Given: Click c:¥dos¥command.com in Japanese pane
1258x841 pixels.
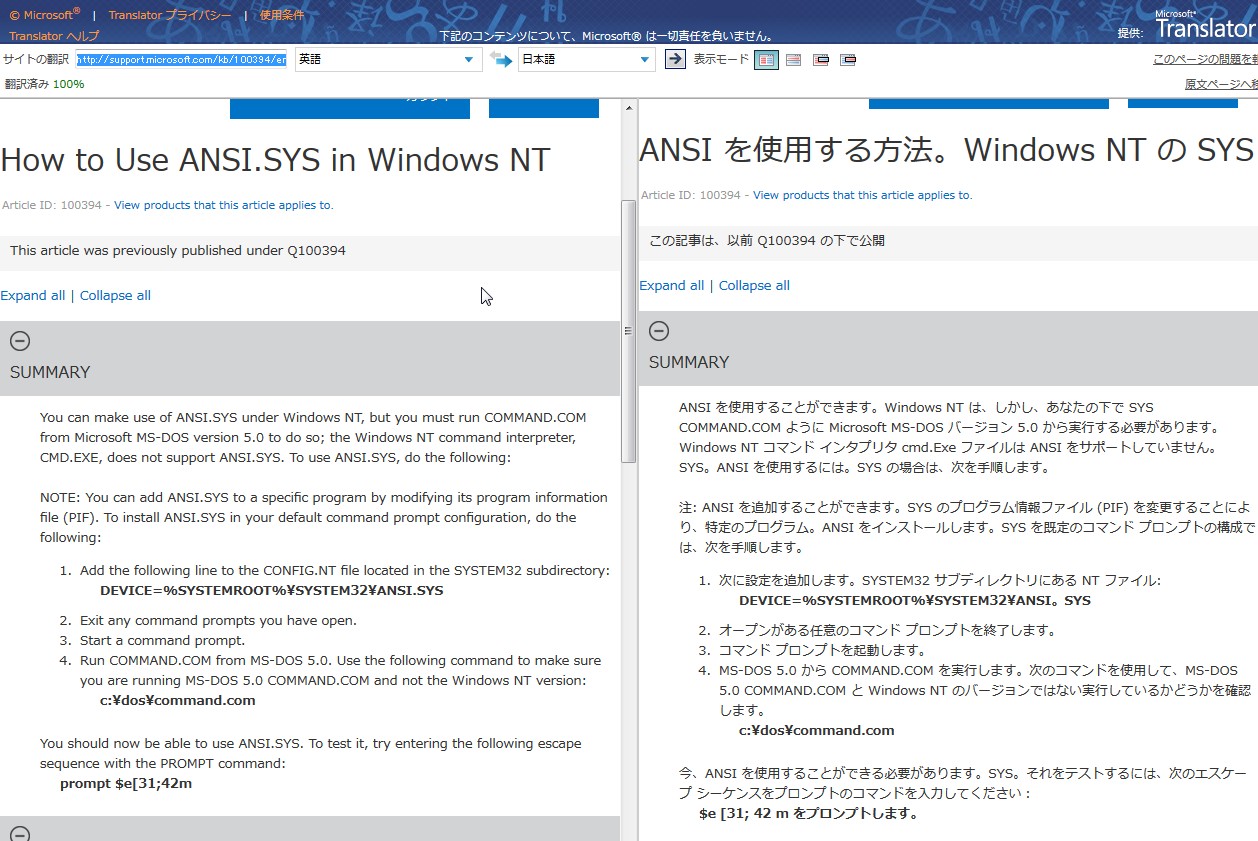Looking at the screenshot, I should [x=816, y=730].
